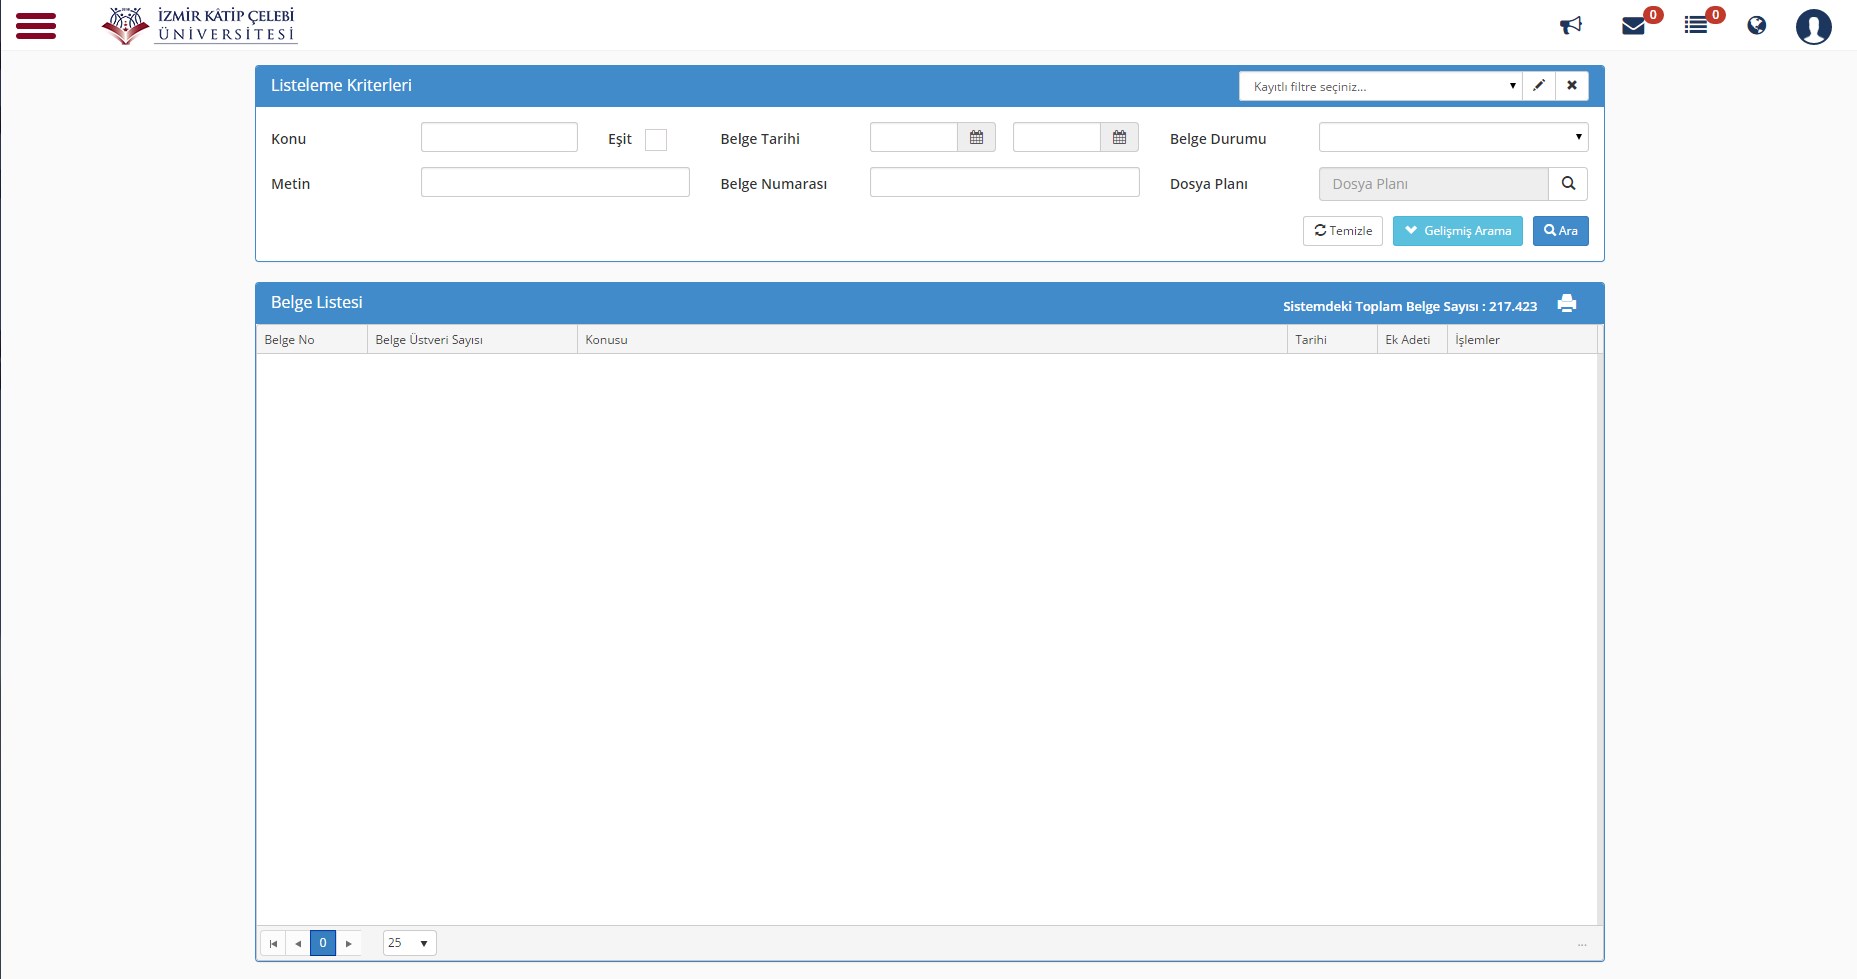Go to first page of list
1857x979 pixels.
tap(273, 943)
